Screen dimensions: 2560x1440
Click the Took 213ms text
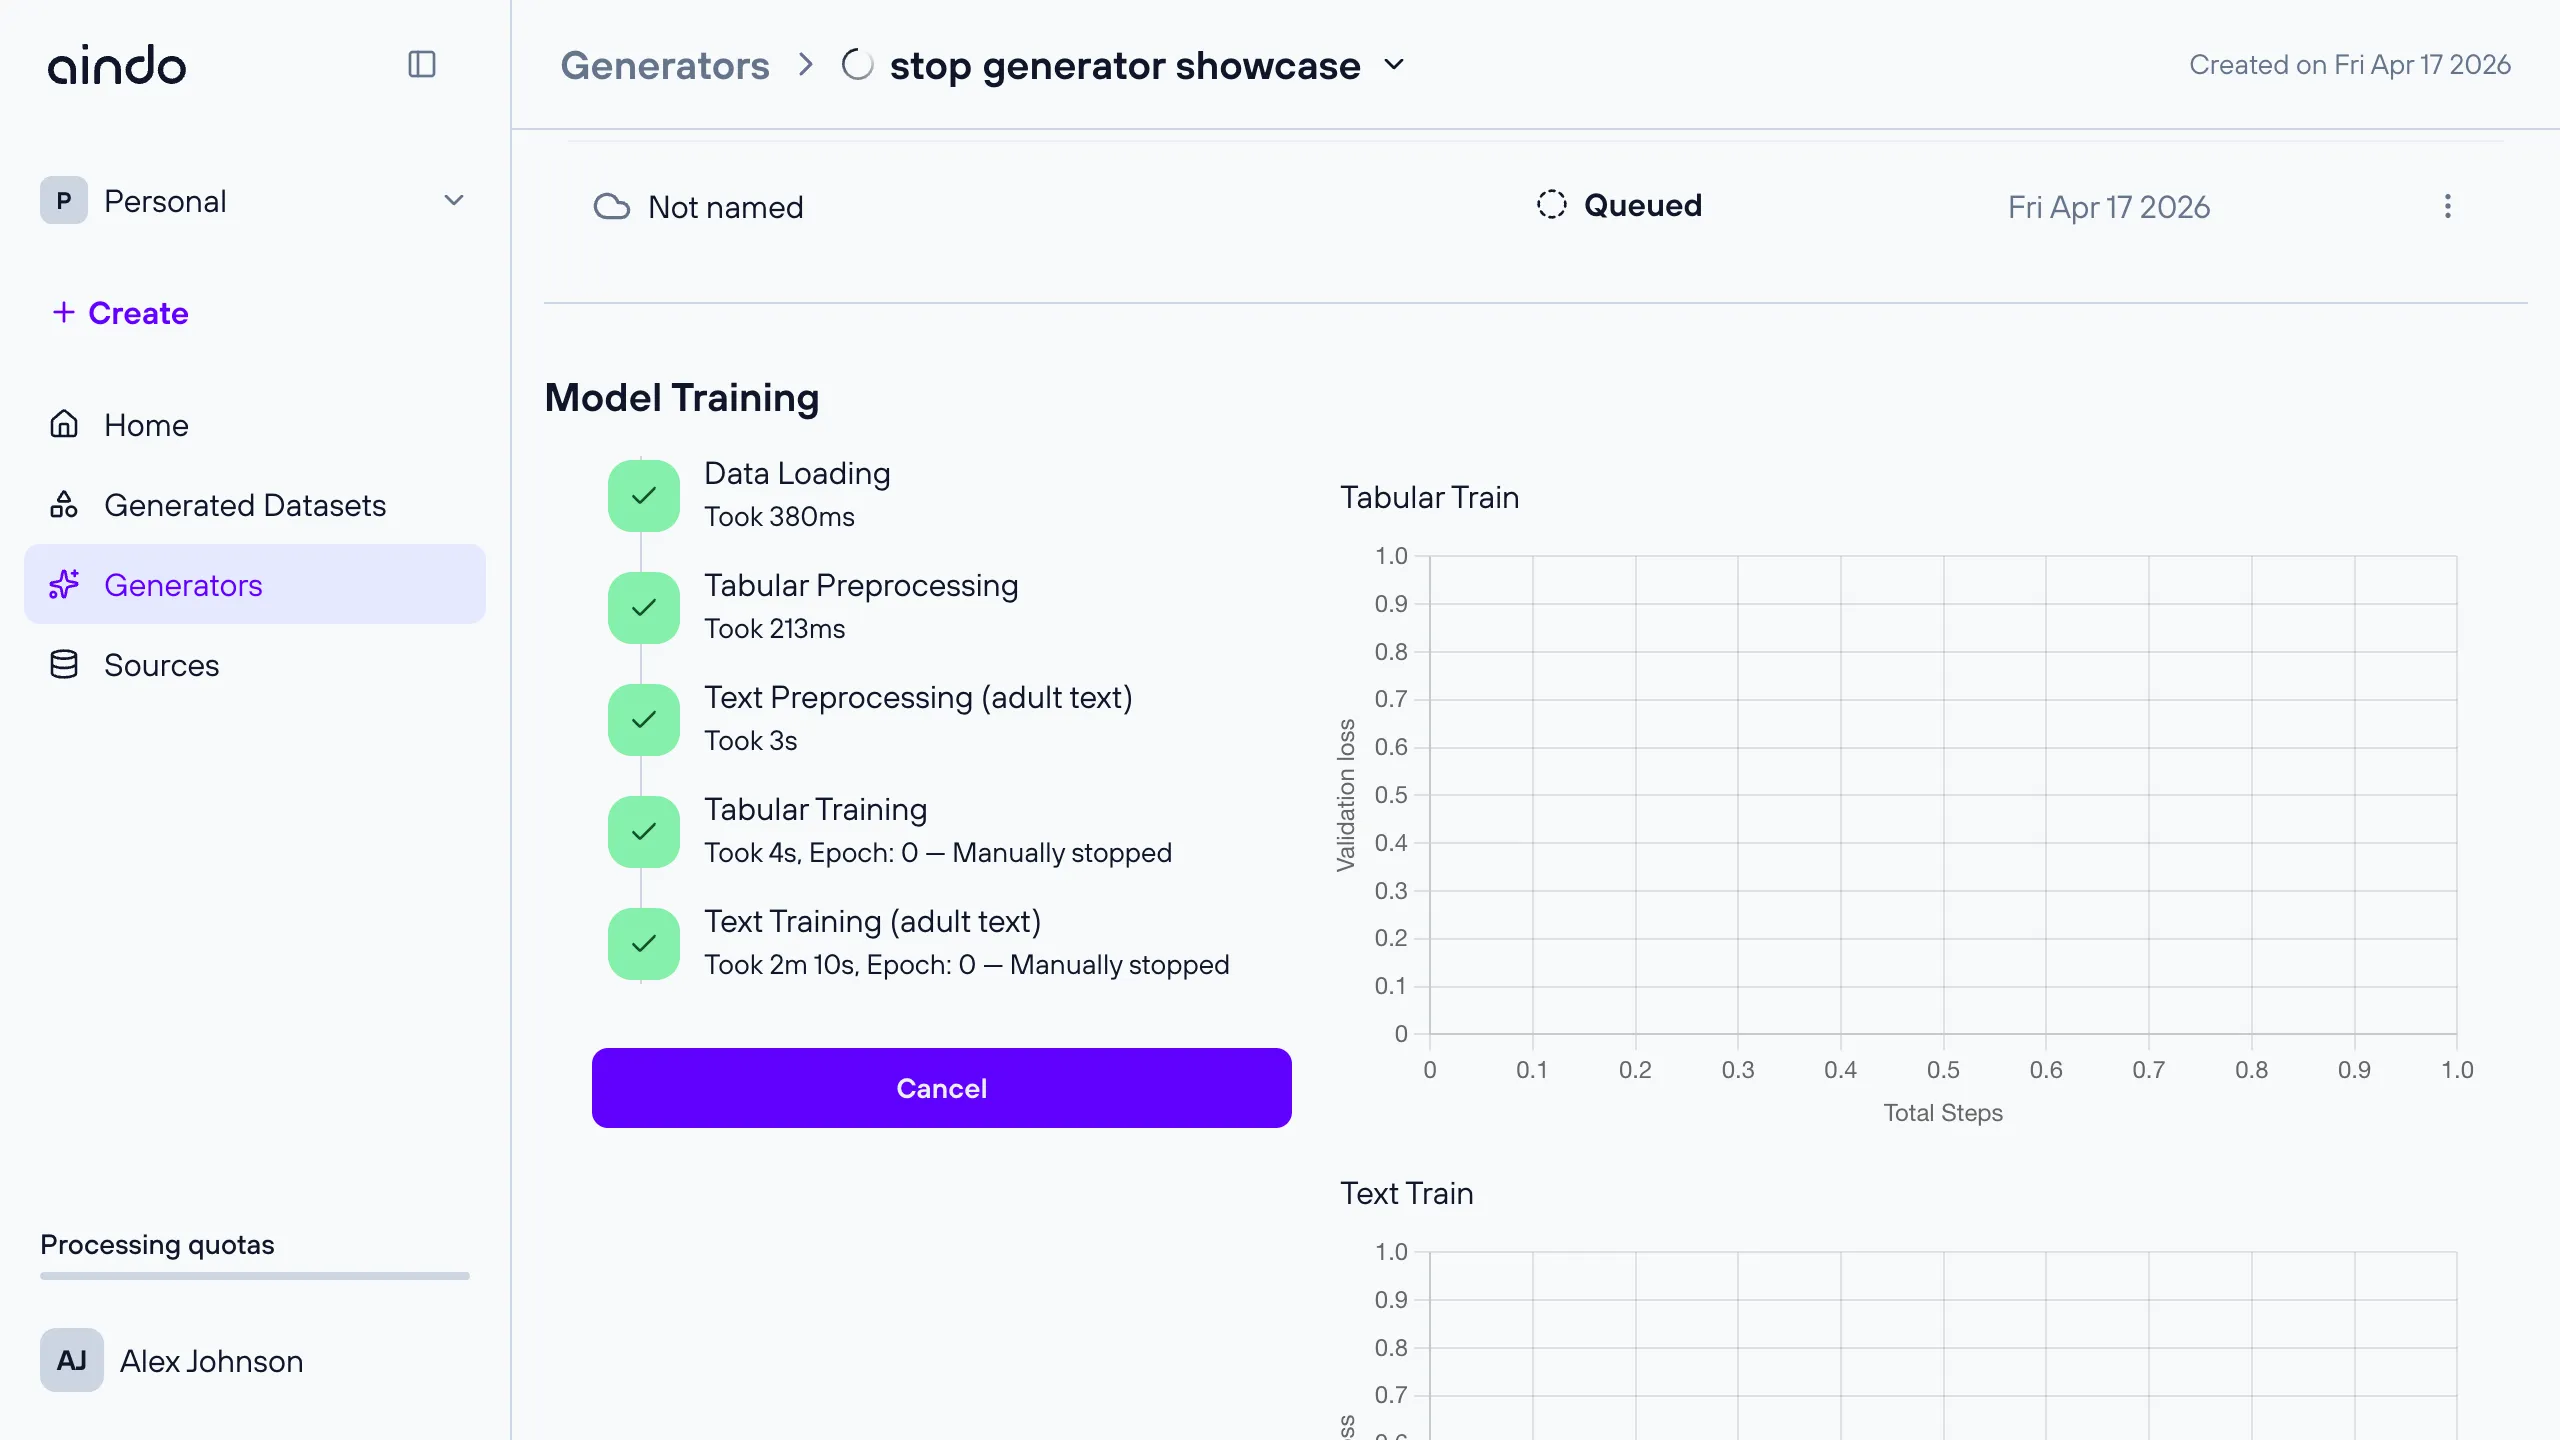click(775, 629)
